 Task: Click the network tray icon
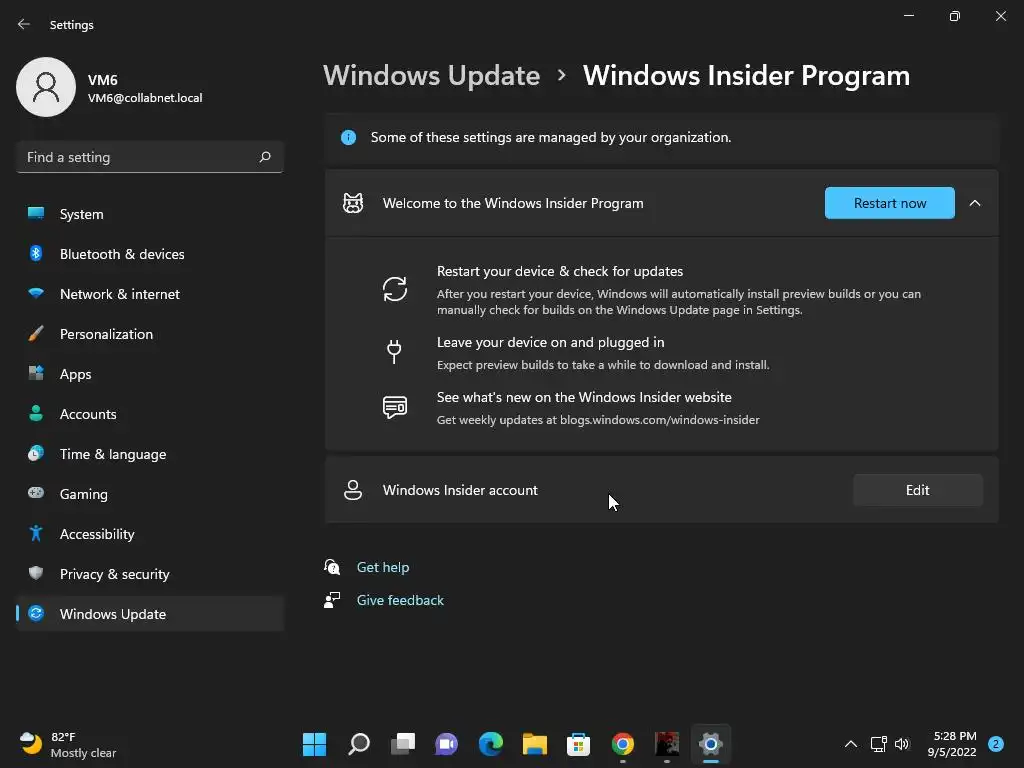coord(878,744)
